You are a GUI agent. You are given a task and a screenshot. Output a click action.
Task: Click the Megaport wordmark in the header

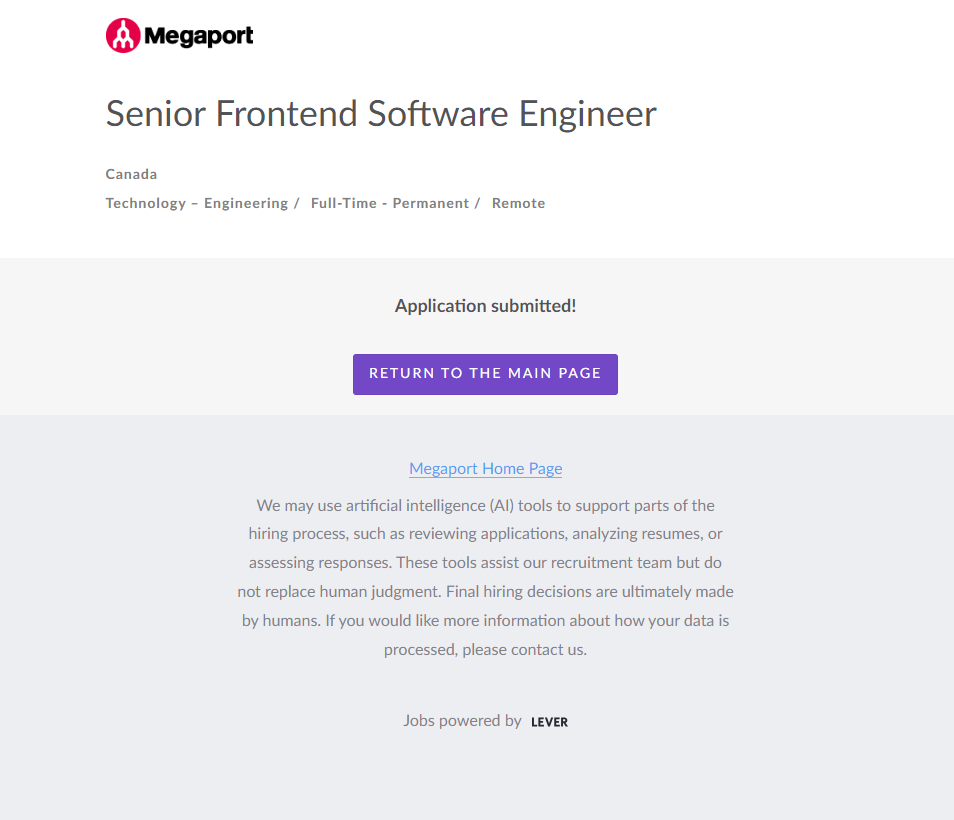pyautogui.click(x=198, y=37)
